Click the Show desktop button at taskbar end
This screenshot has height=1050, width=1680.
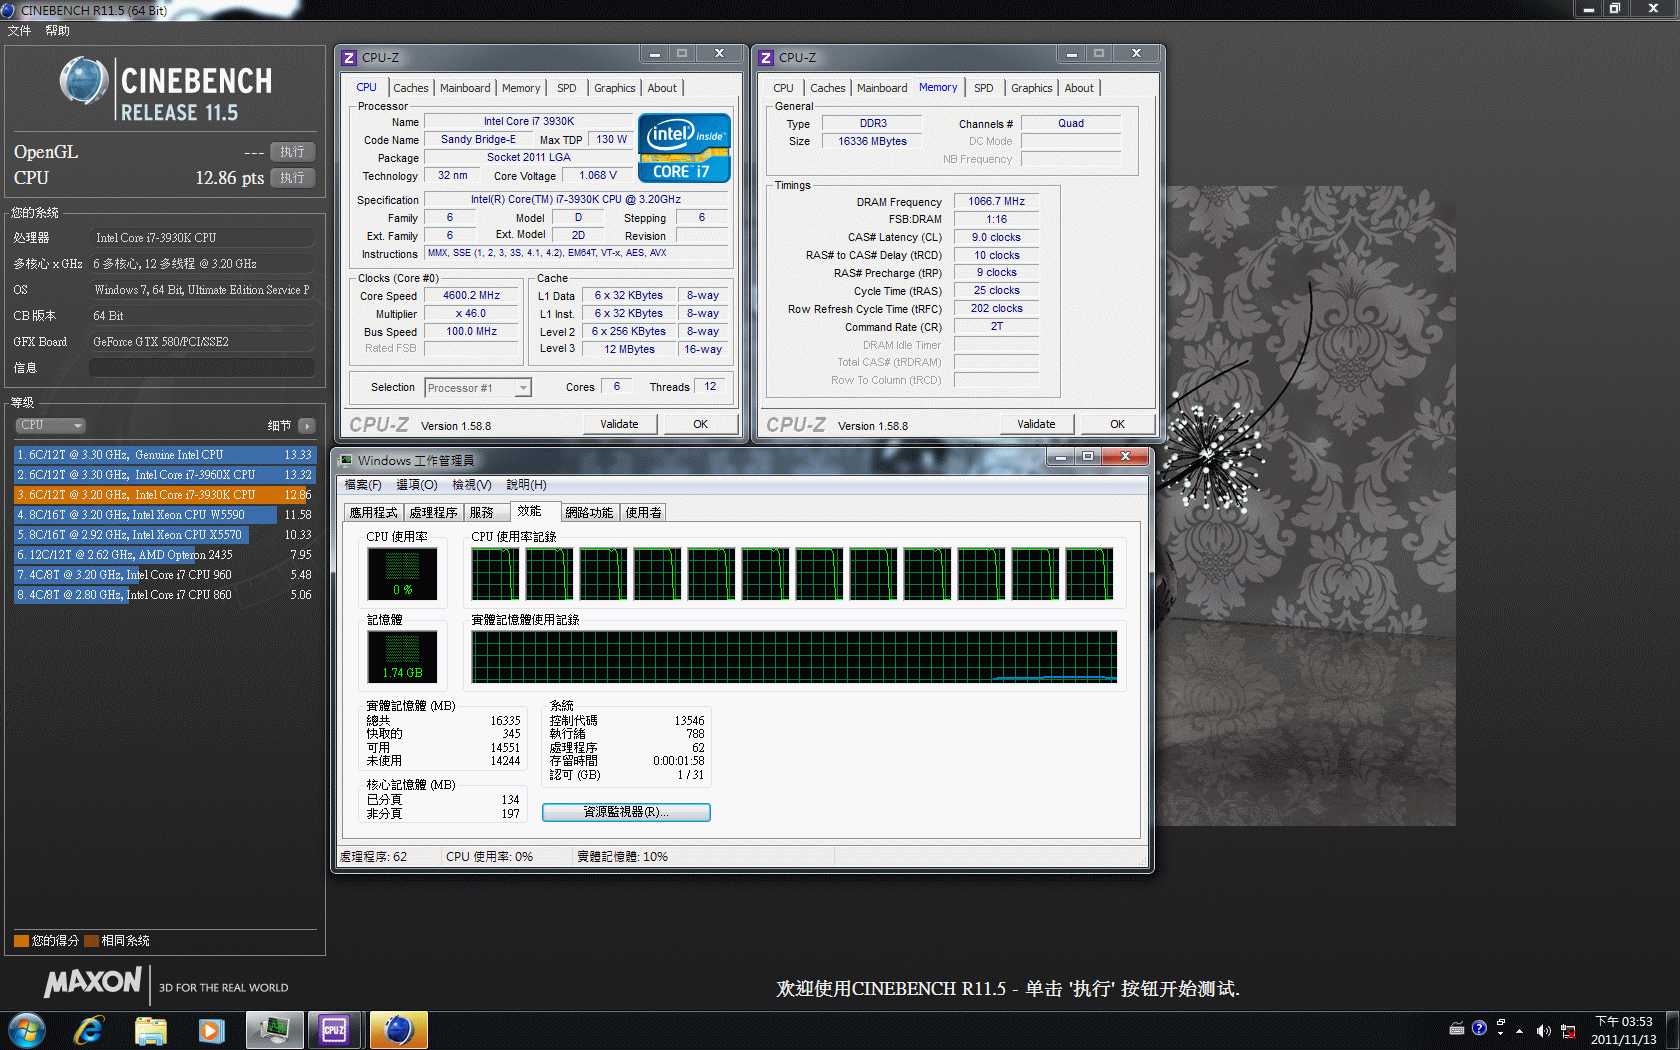tap(1672, 1030)
